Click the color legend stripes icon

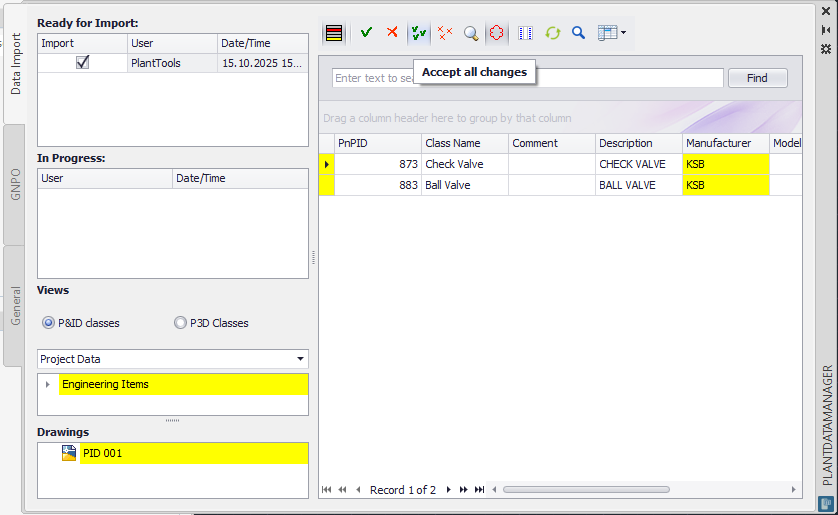pos(334,33)
